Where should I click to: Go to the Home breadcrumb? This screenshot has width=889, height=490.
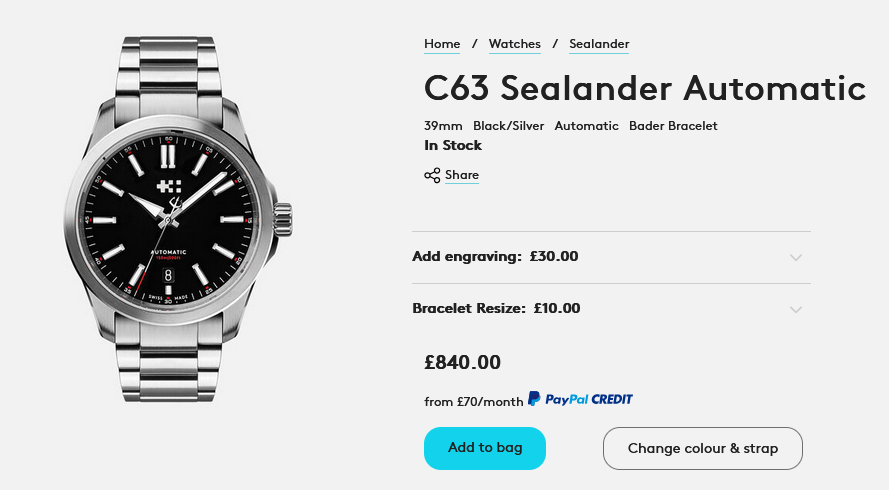pyautogui.click(x=442, y=44)
